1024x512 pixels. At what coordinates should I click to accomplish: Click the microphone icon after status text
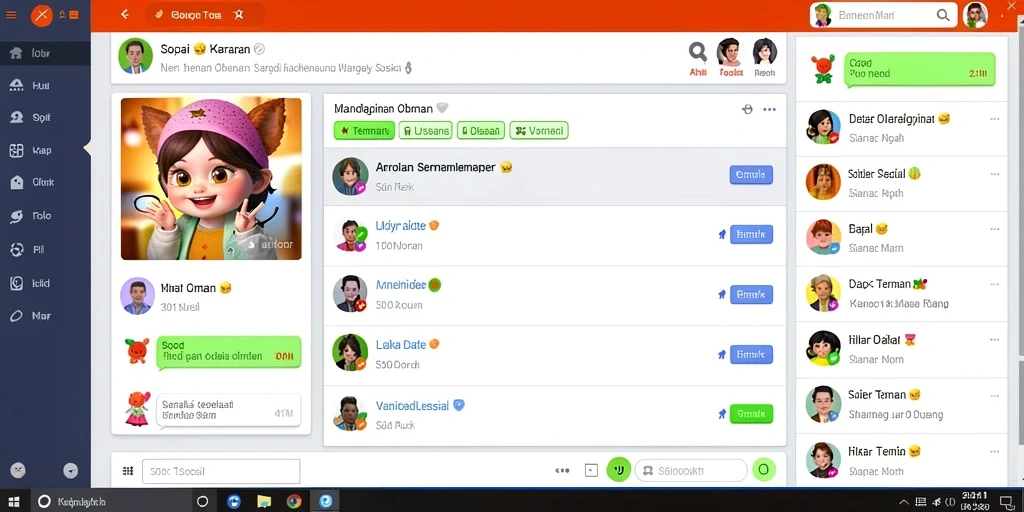pos(409,67)
